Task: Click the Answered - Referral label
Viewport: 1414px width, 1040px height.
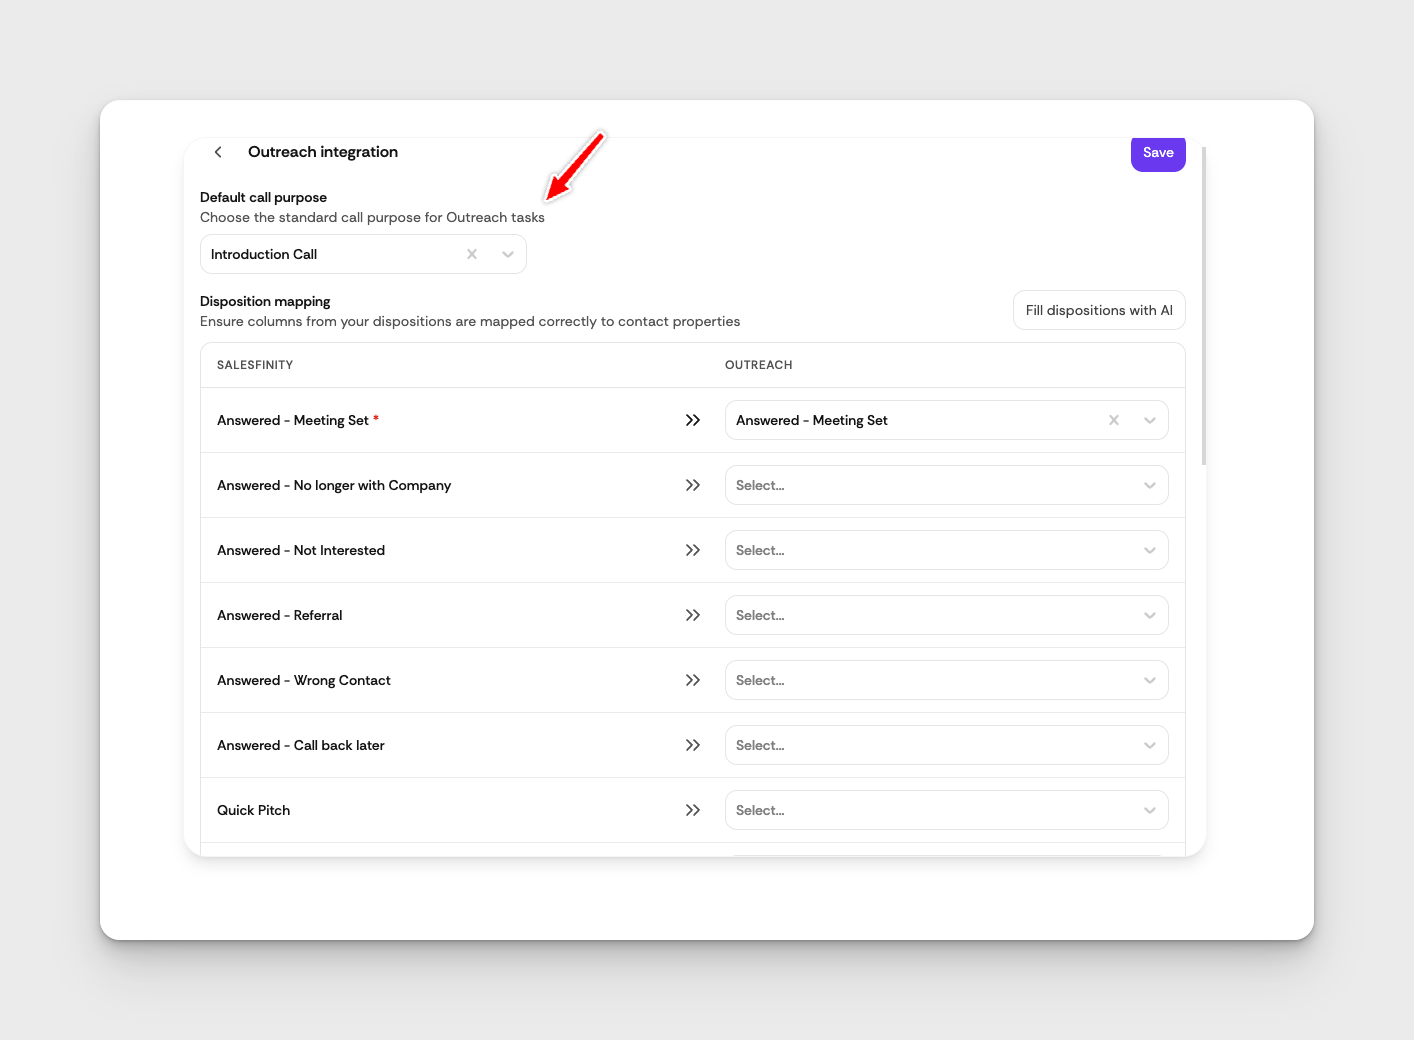Action: point(280,615)
